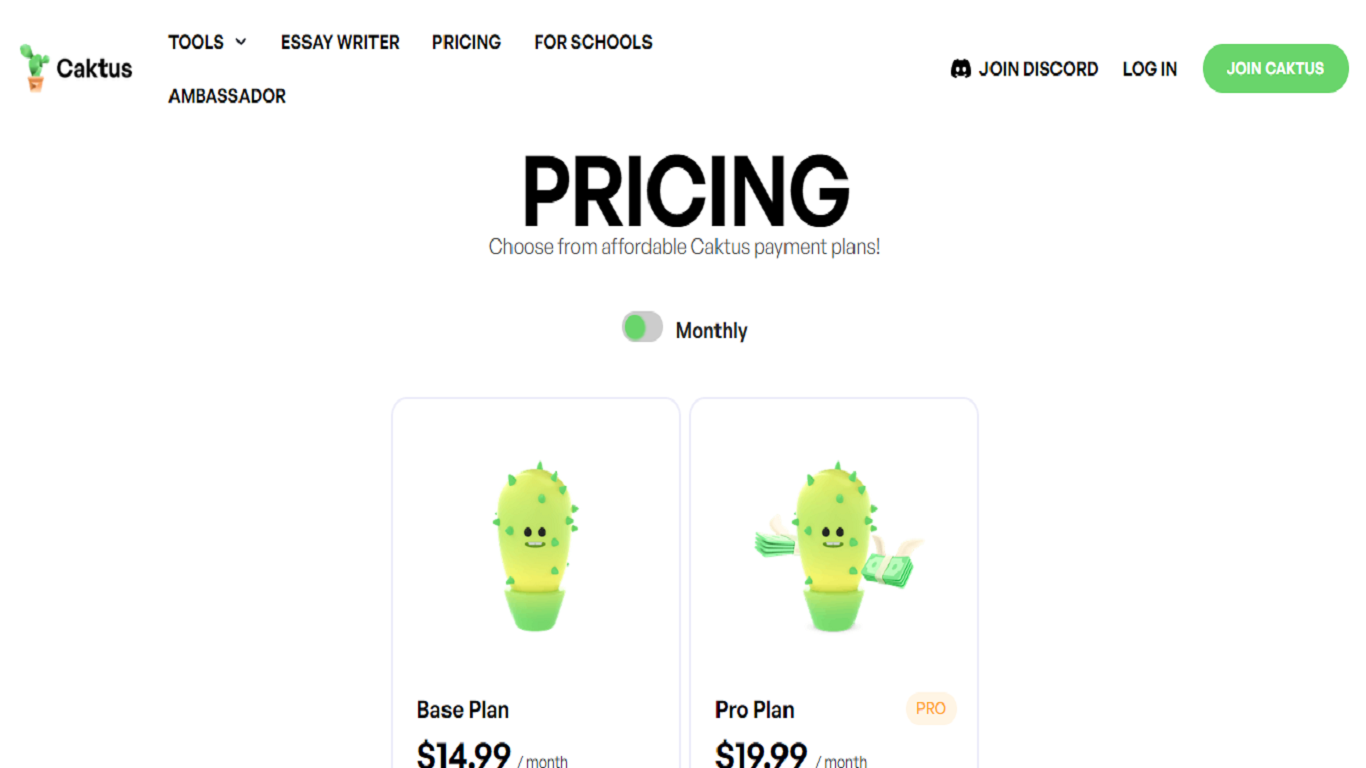This screenshot has height=768, width=1366.
Task: Toggle the Monthly billing switch
Action: (x=642, y=327)
